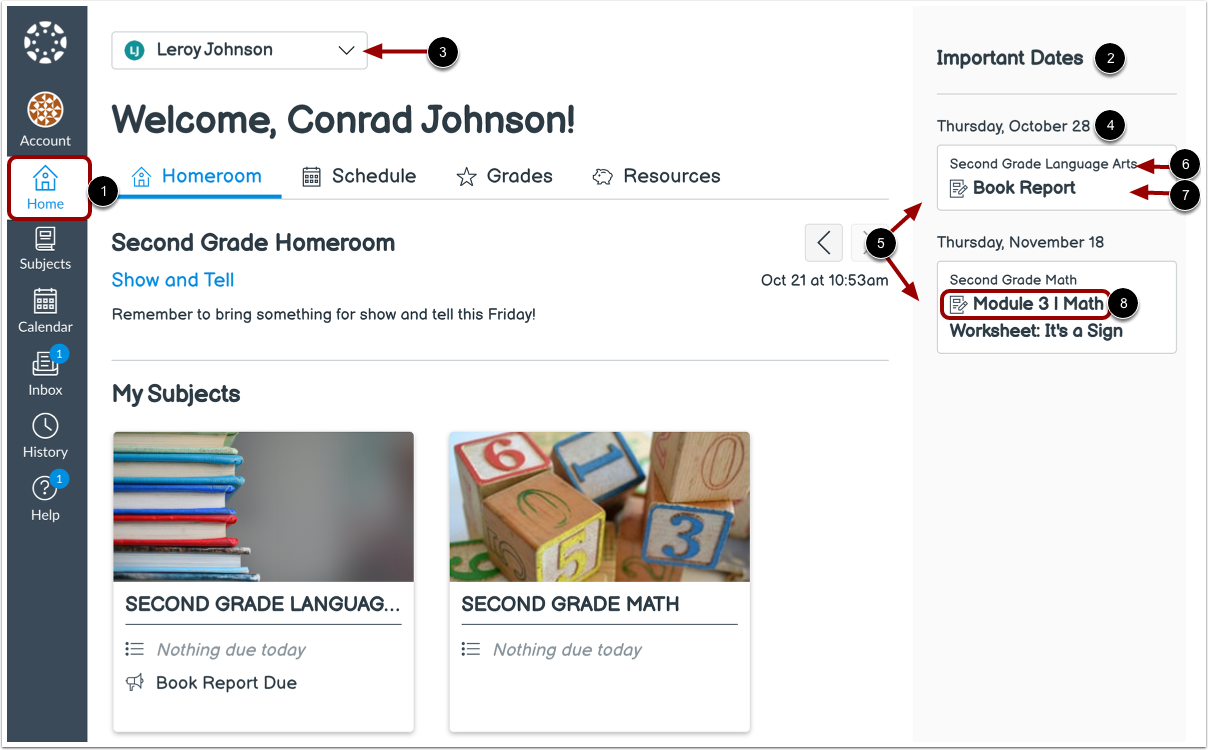
Task: Open the Account avatar in sidebar
Action: pos(45,119)
